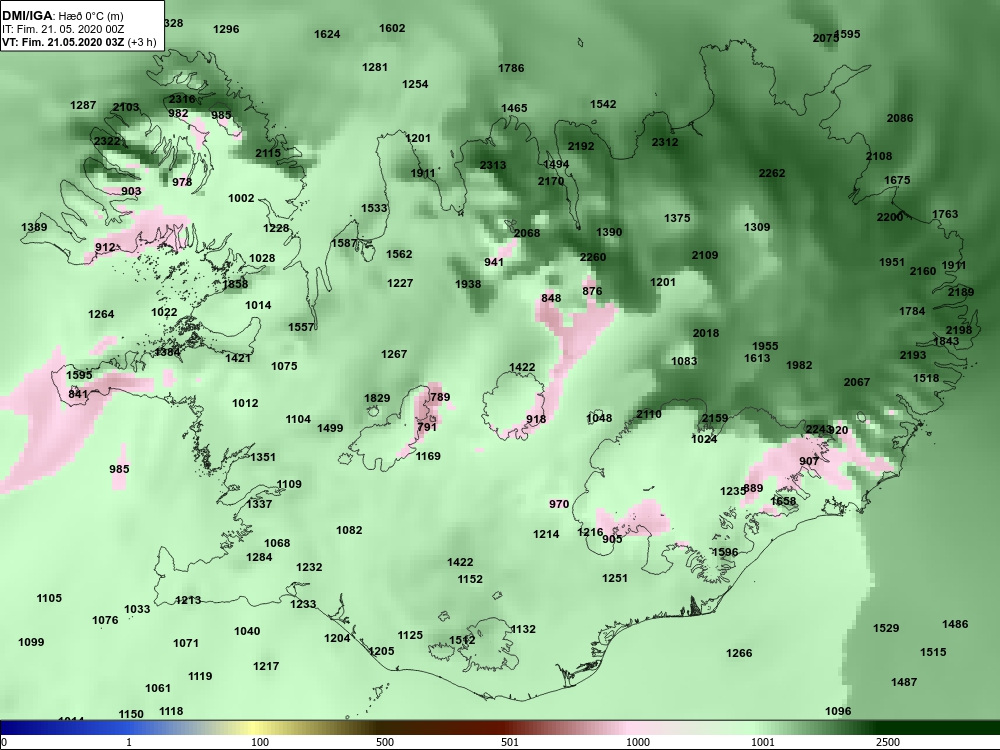The width and height of the screenshot is (1000, 750).
Task: Click the map value 970
Action: pyautogui.click(x=559, y=504)
